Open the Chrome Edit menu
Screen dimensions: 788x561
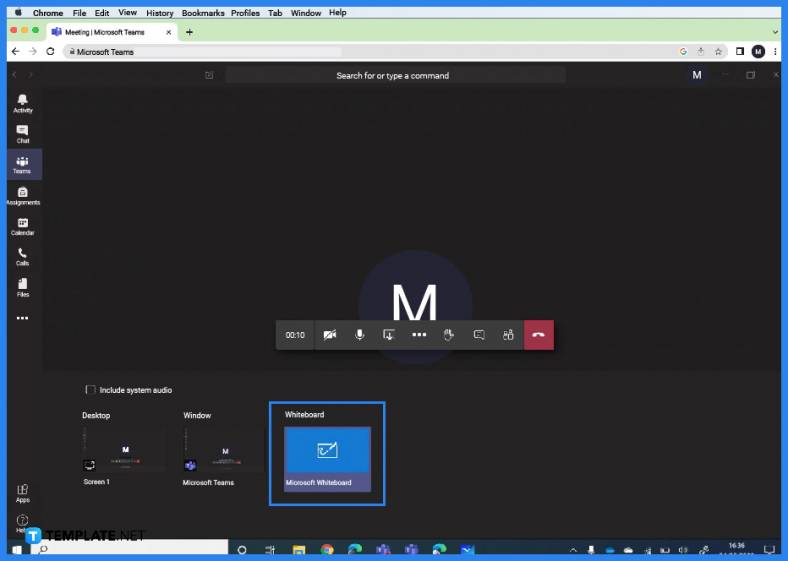(x=102, y=13)
